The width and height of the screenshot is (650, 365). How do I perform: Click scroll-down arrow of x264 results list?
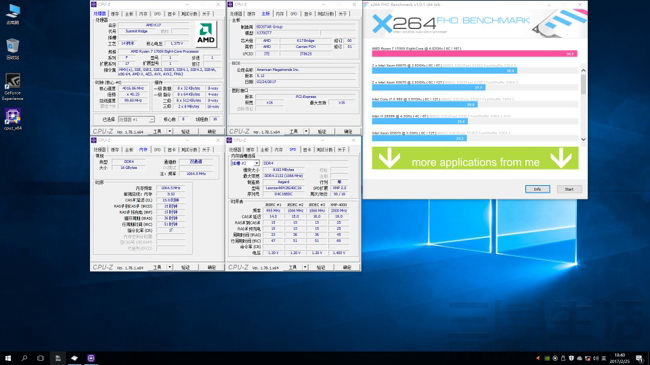(x=583, y=139)
